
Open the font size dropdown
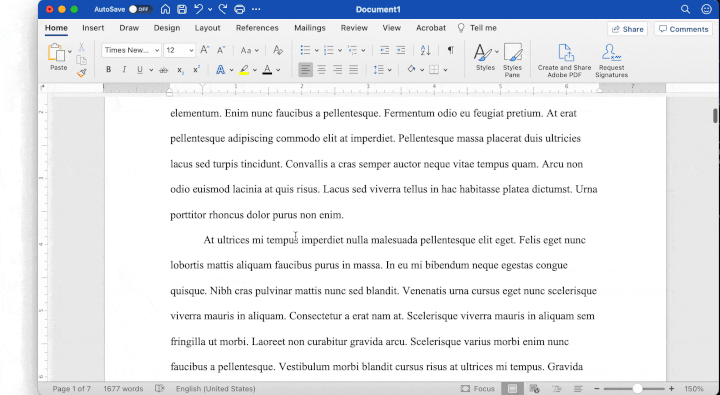pyautogui.click(x=191, y=50)
